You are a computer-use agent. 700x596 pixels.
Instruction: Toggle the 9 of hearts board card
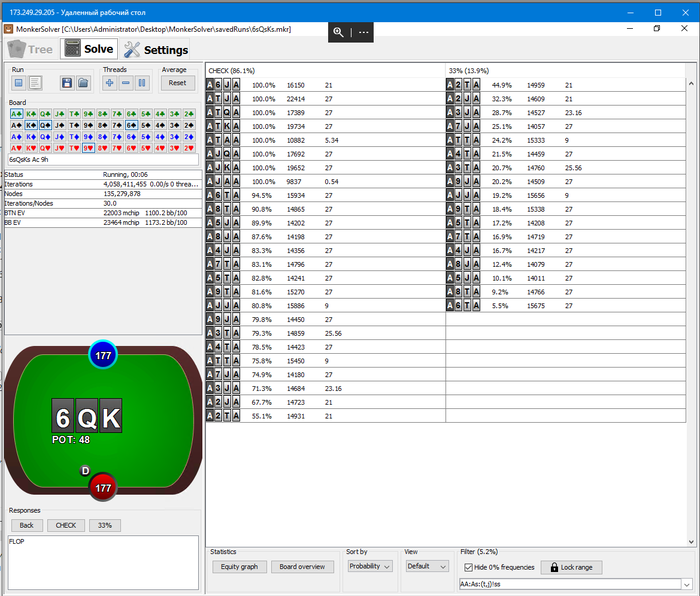[88, 148]
